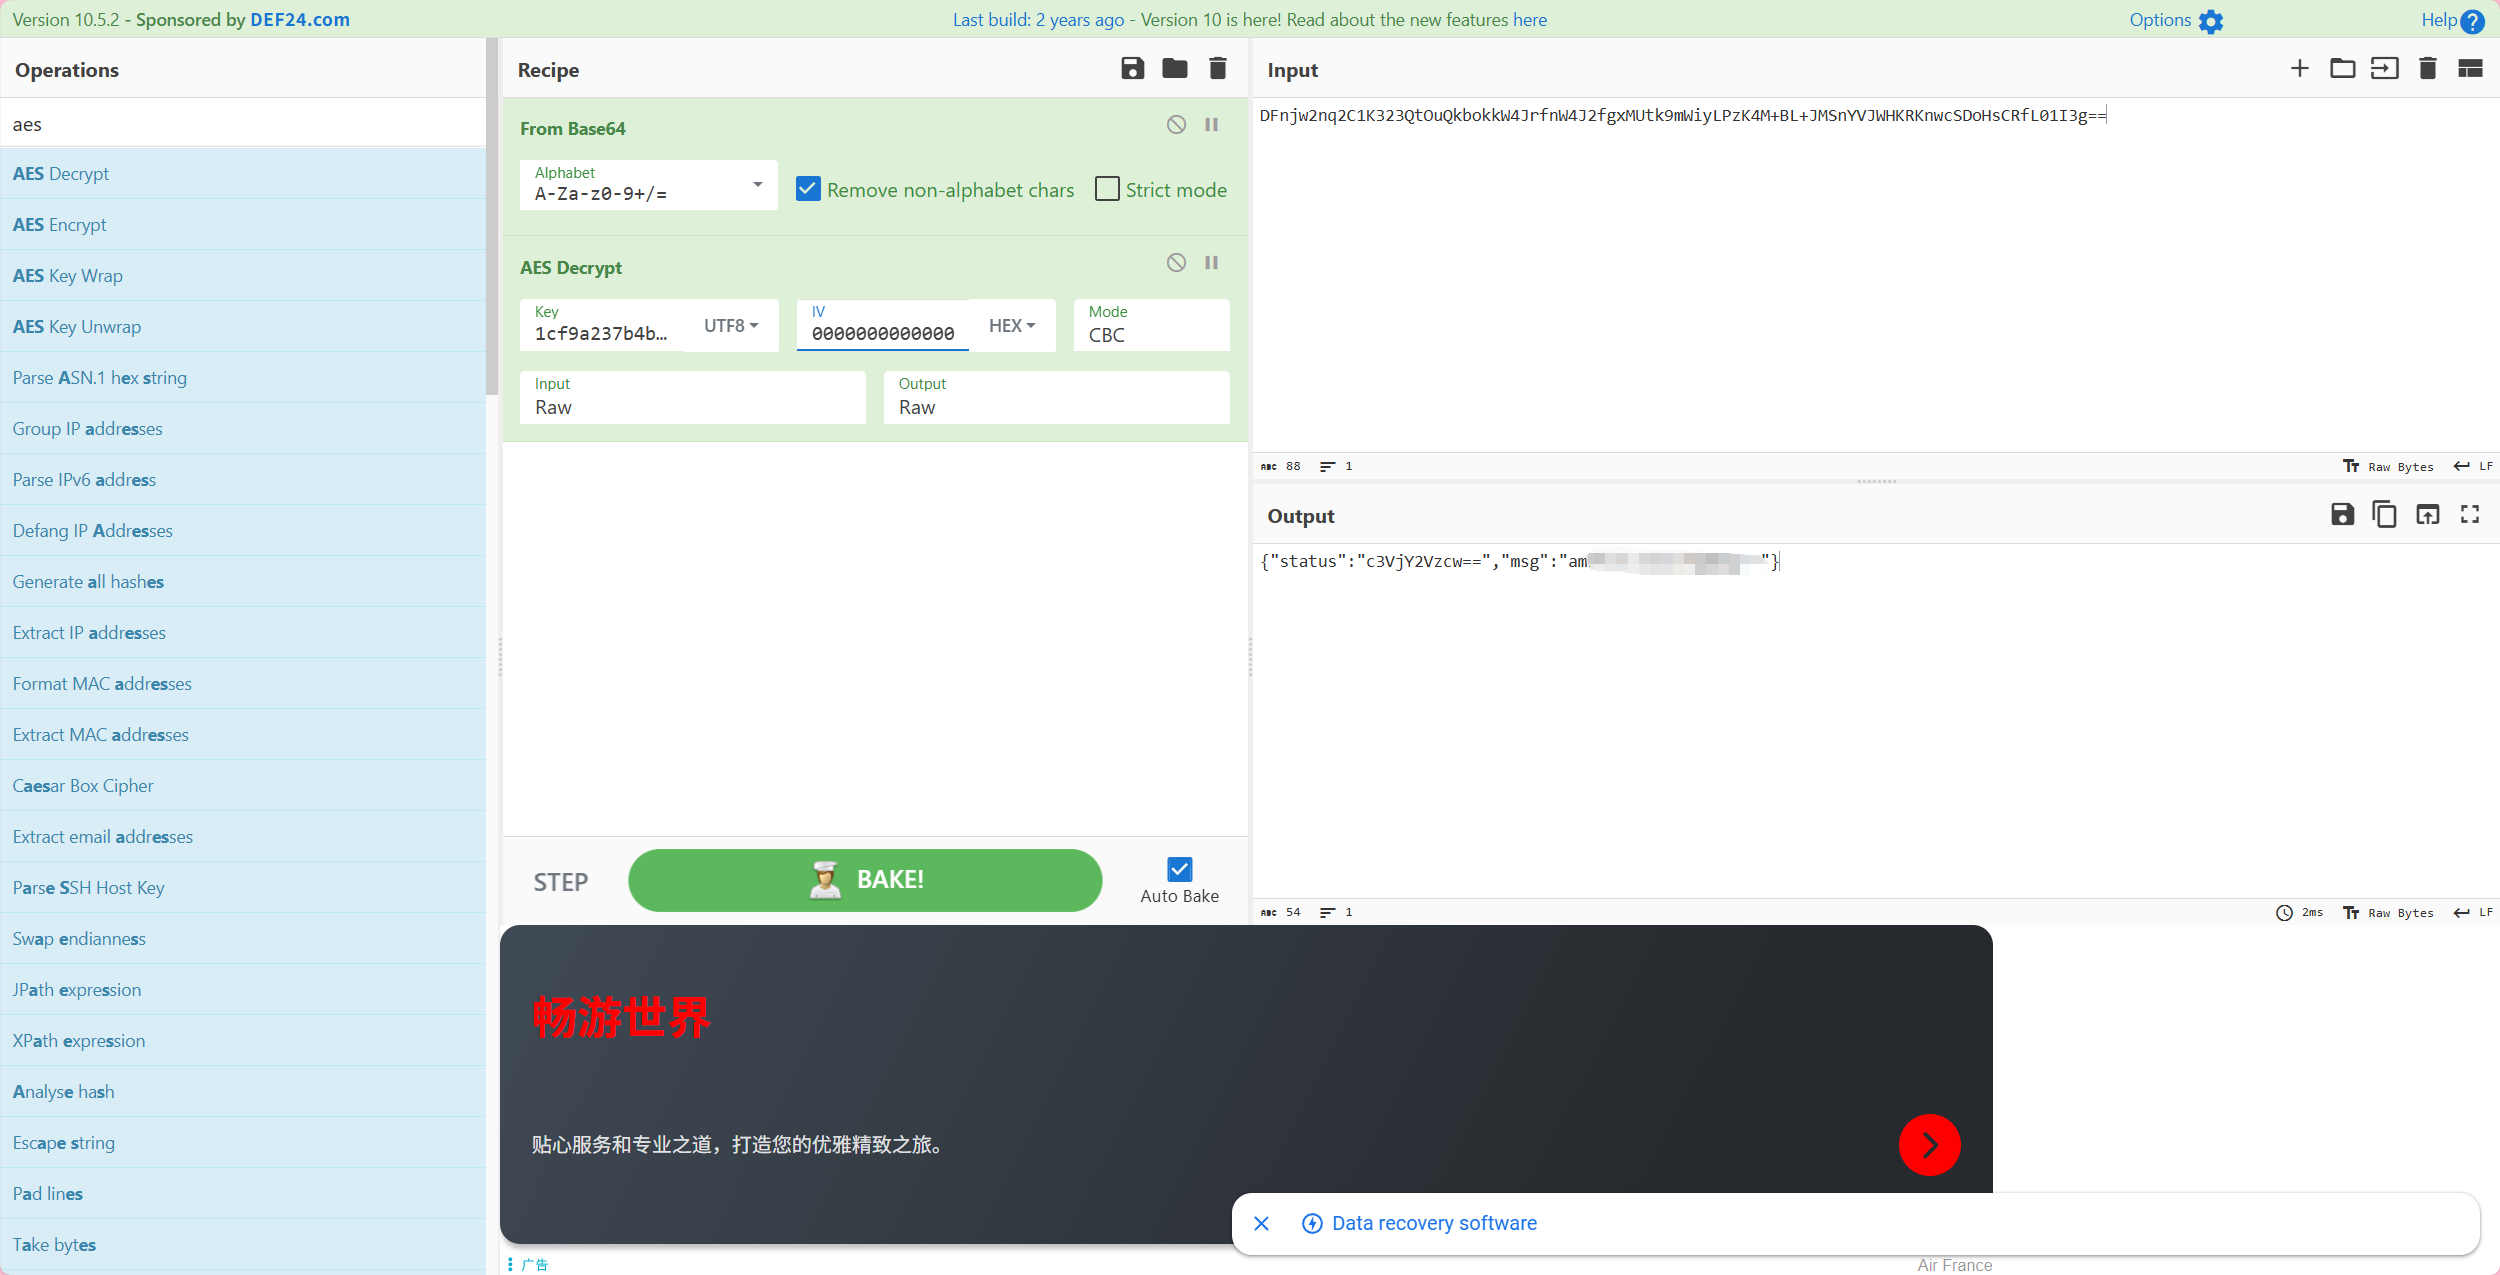Load a recipe via the folder icon

(1175, 69)
